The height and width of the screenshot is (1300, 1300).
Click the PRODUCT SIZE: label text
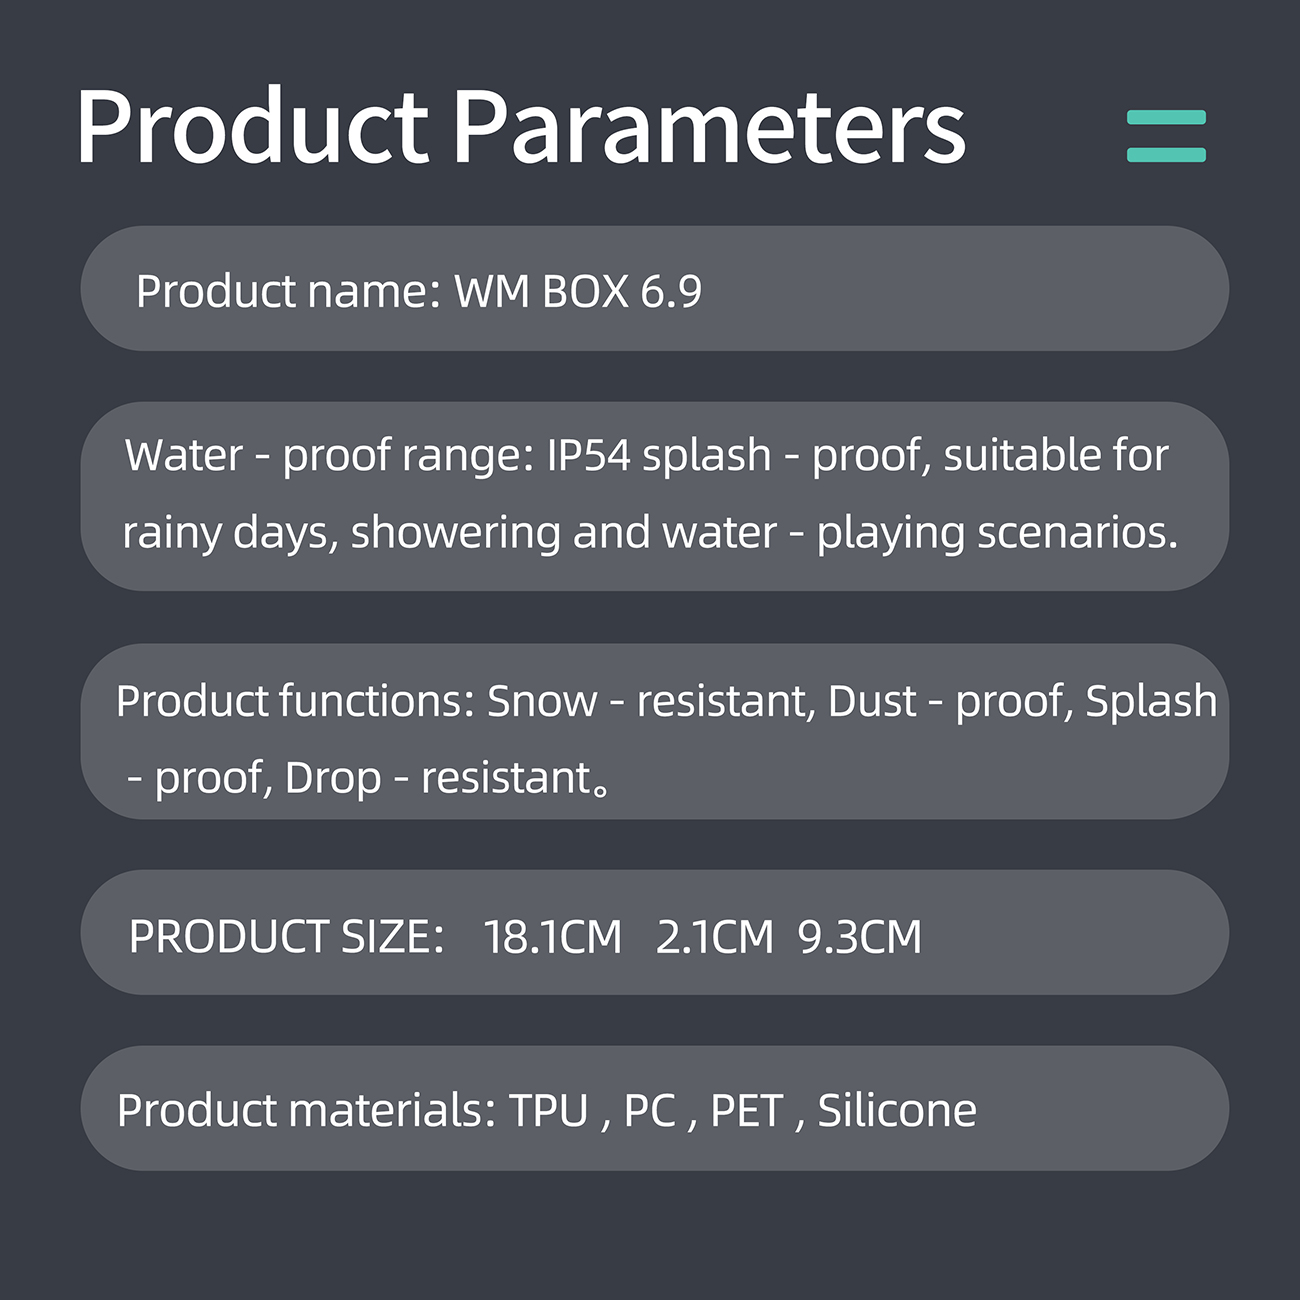[x=286, y=937]
